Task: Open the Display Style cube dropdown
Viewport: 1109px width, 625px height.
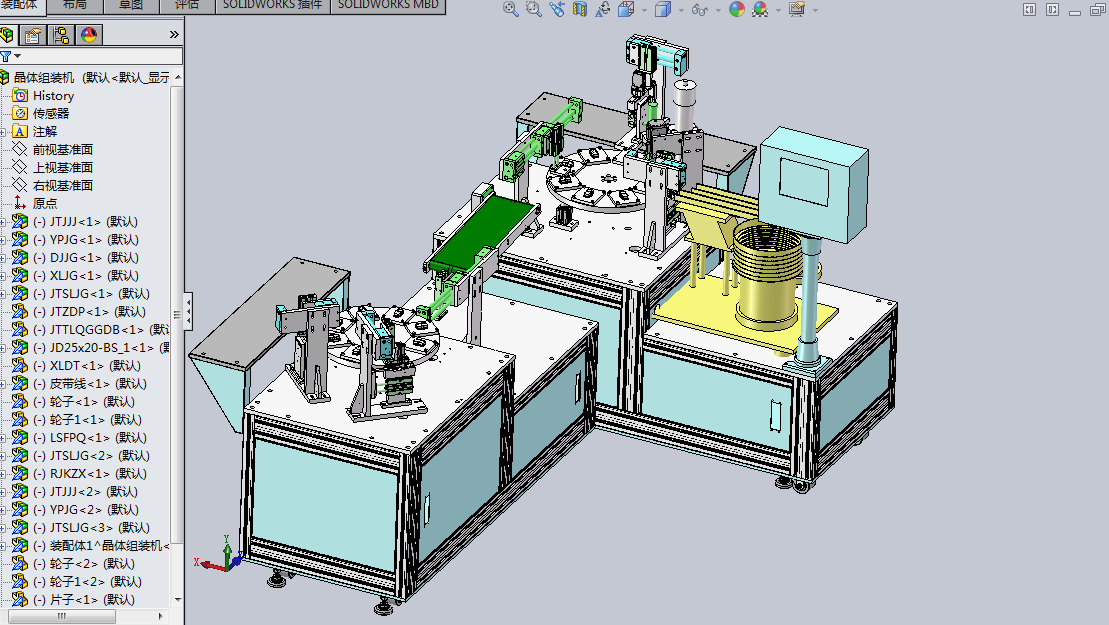Action: (680, 10)
